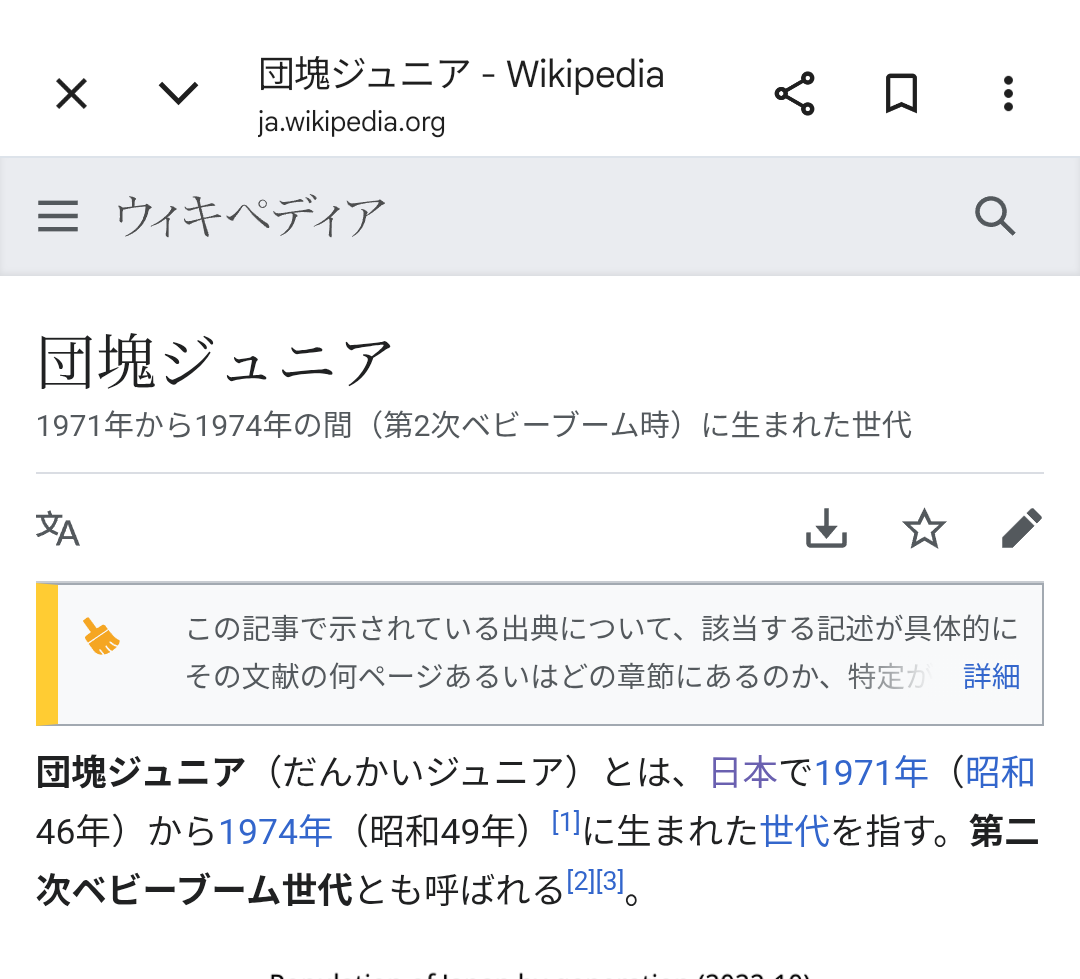Edit the article with pencil icon

1021,529
